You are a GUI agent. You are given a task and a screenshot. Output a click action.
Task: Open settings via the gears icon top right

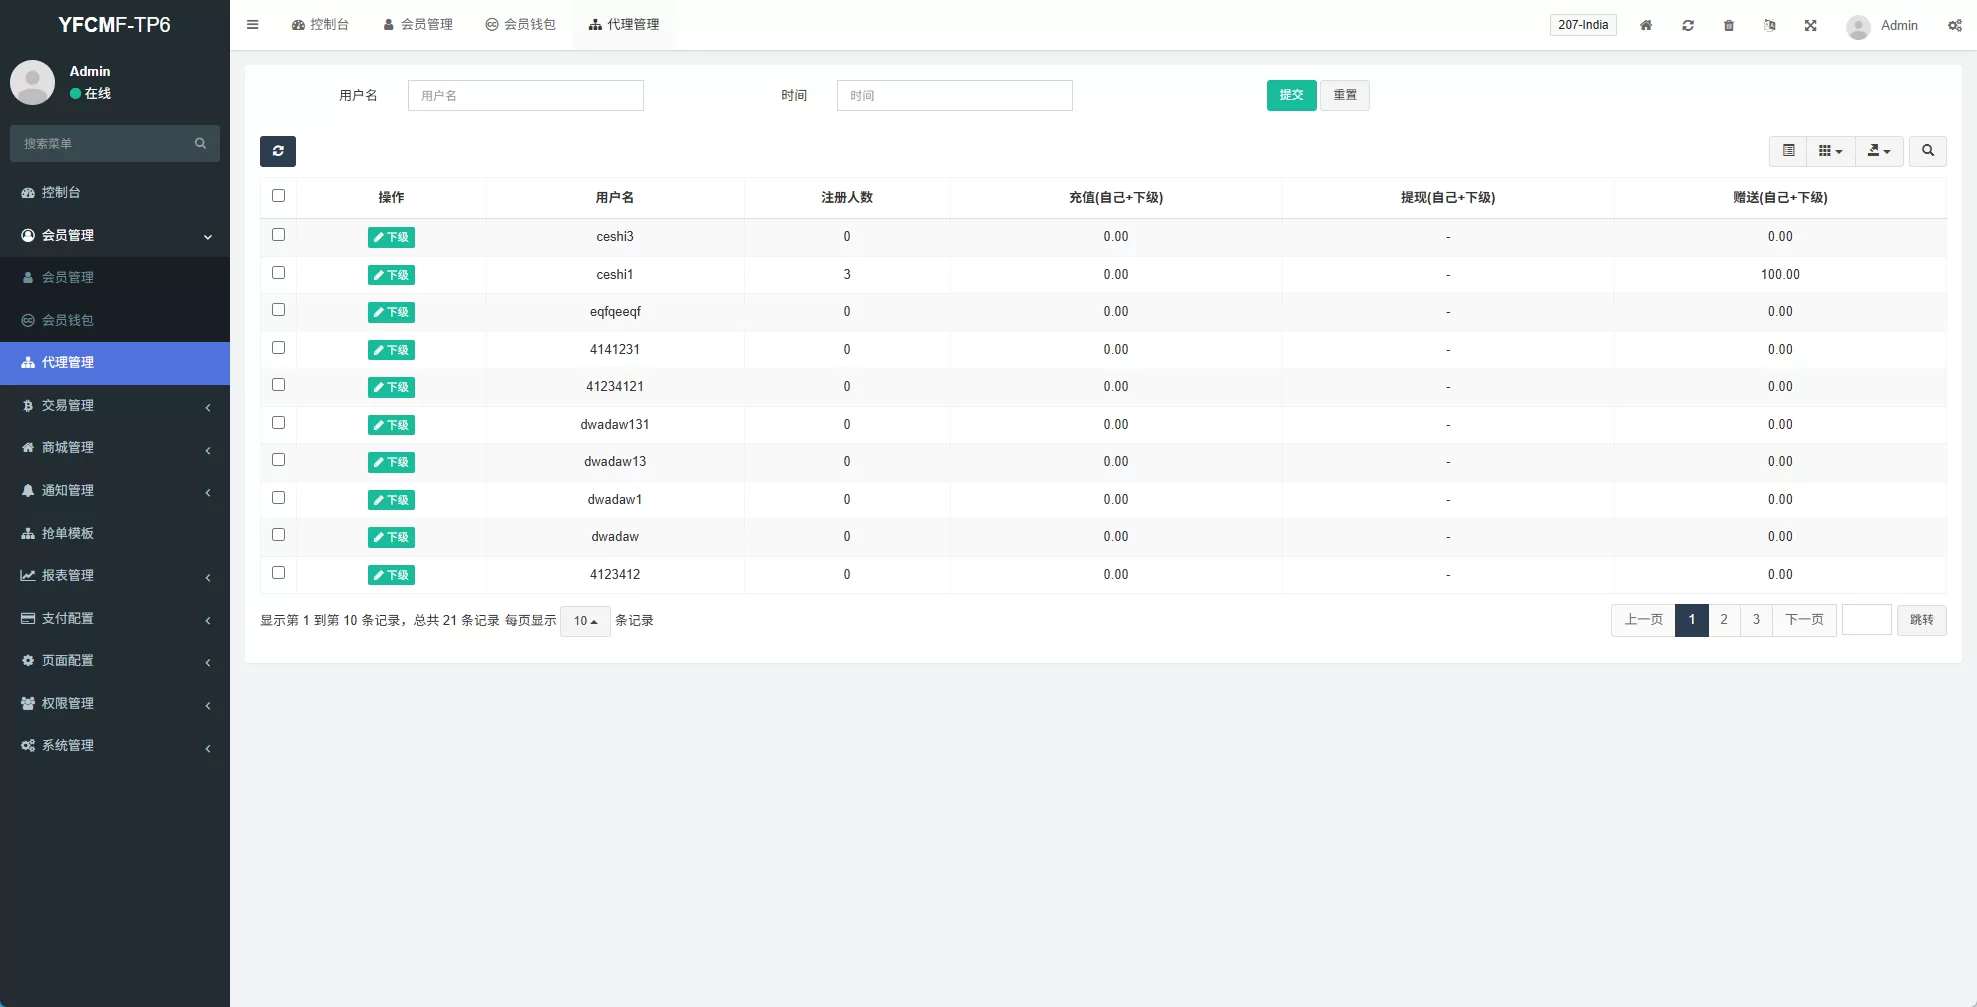click(1954, 25)
